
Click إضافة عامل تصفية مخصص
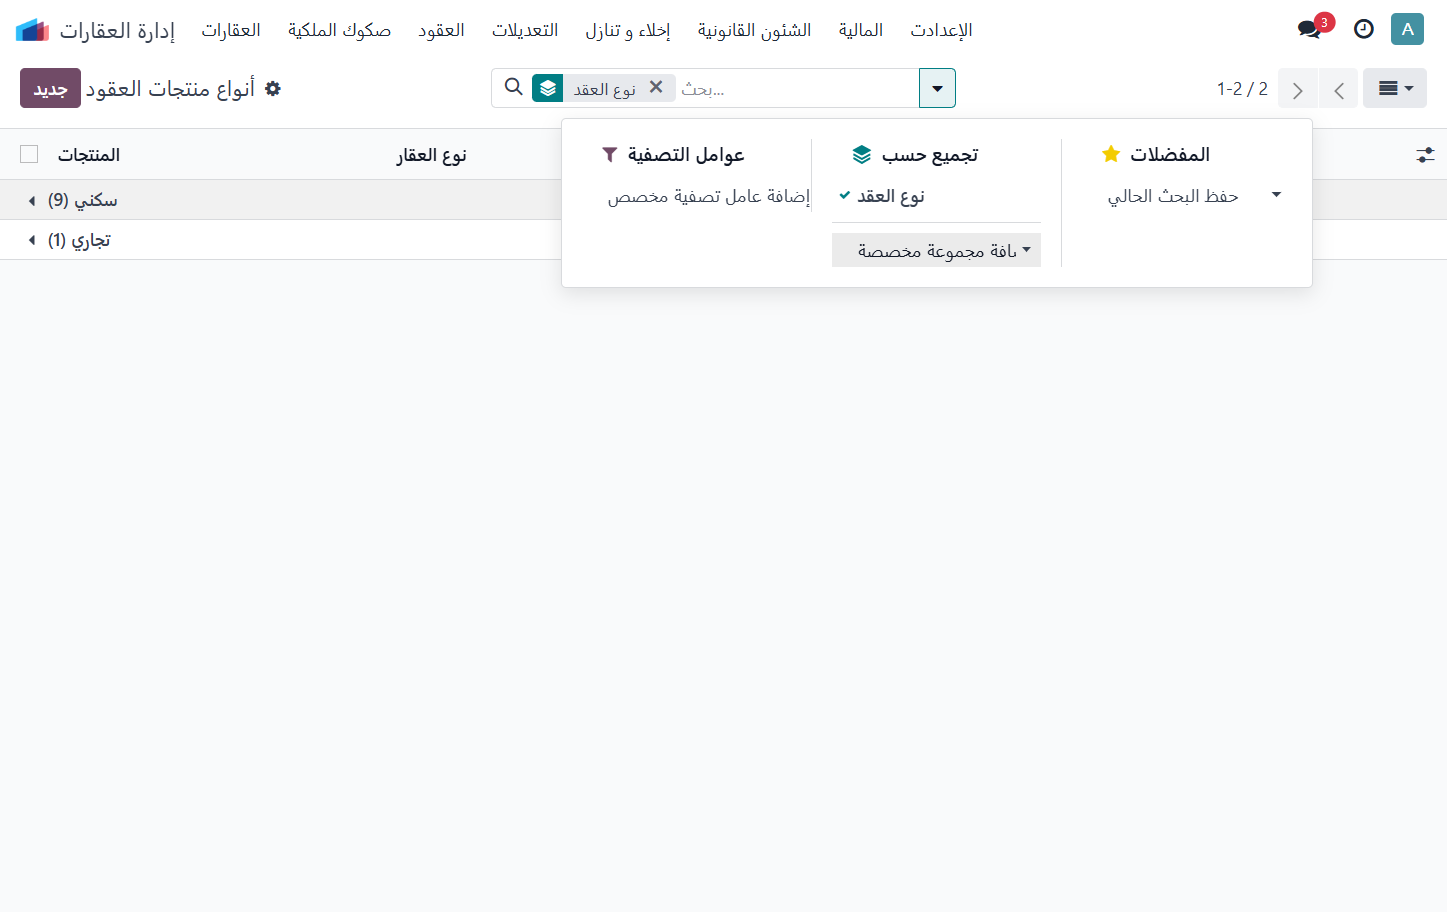coord(708,196)
